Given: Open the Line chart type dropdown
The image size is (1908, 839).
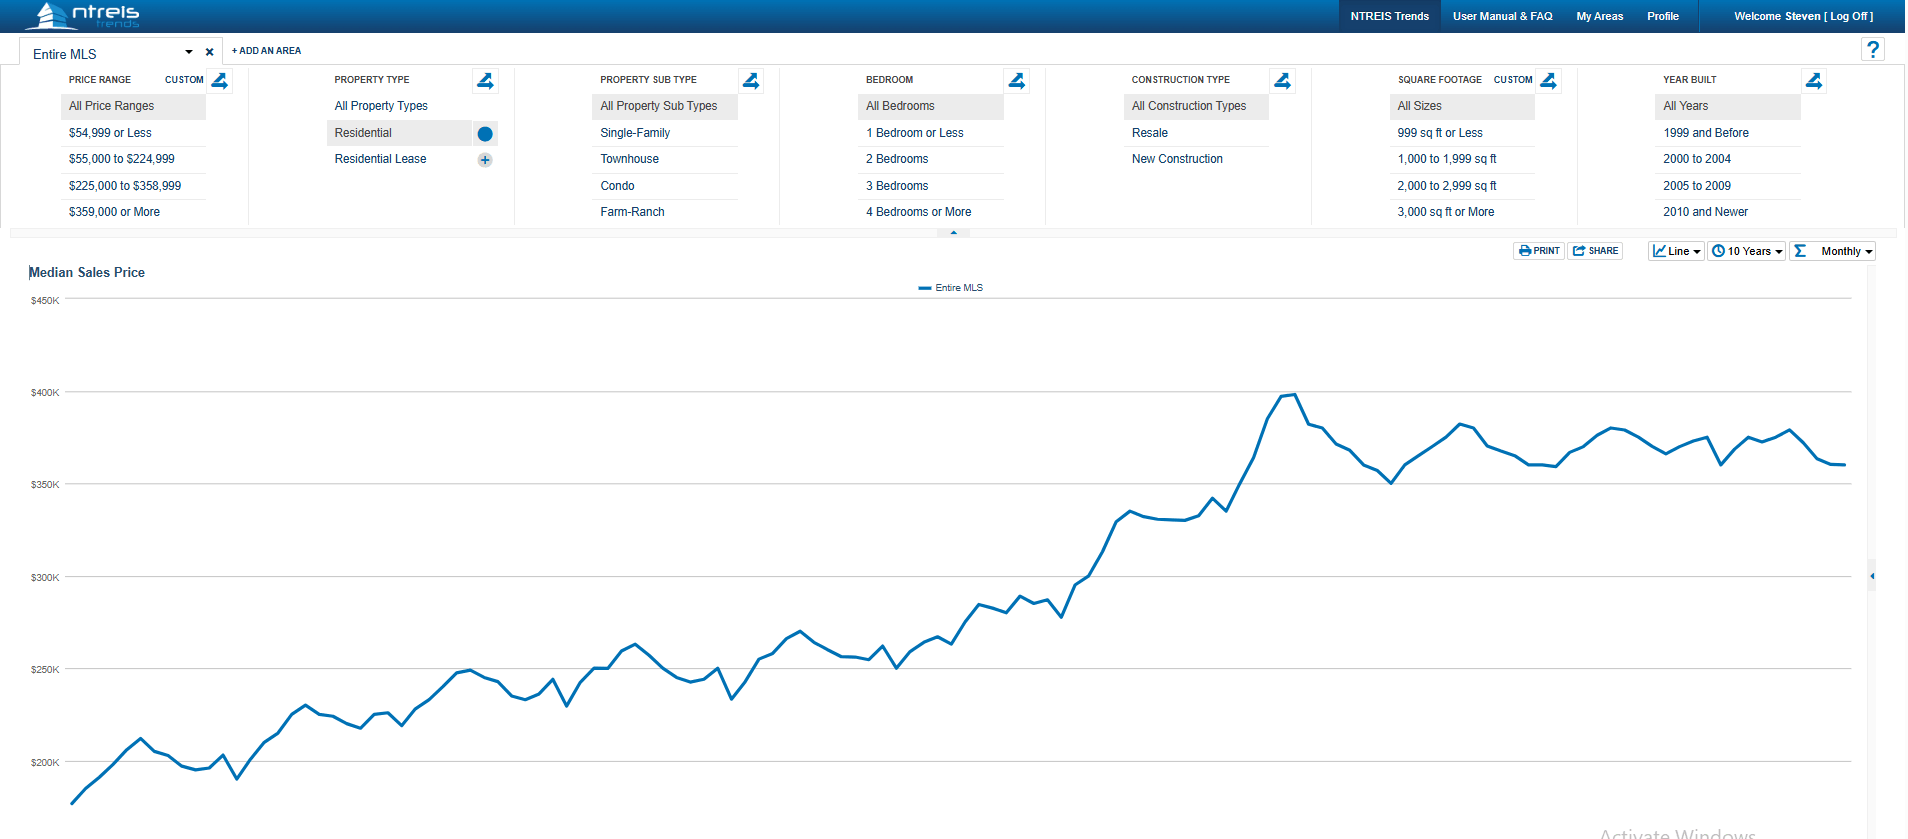Looking at the screenshot, I should 1676,252.
